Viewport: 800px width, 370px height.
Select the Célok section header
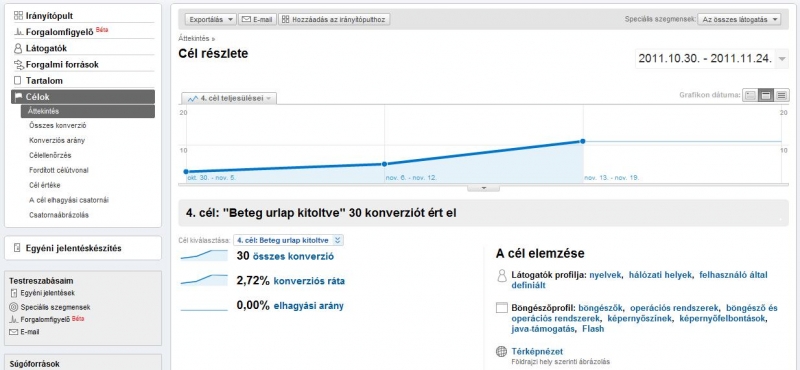(x=83, y=96)
